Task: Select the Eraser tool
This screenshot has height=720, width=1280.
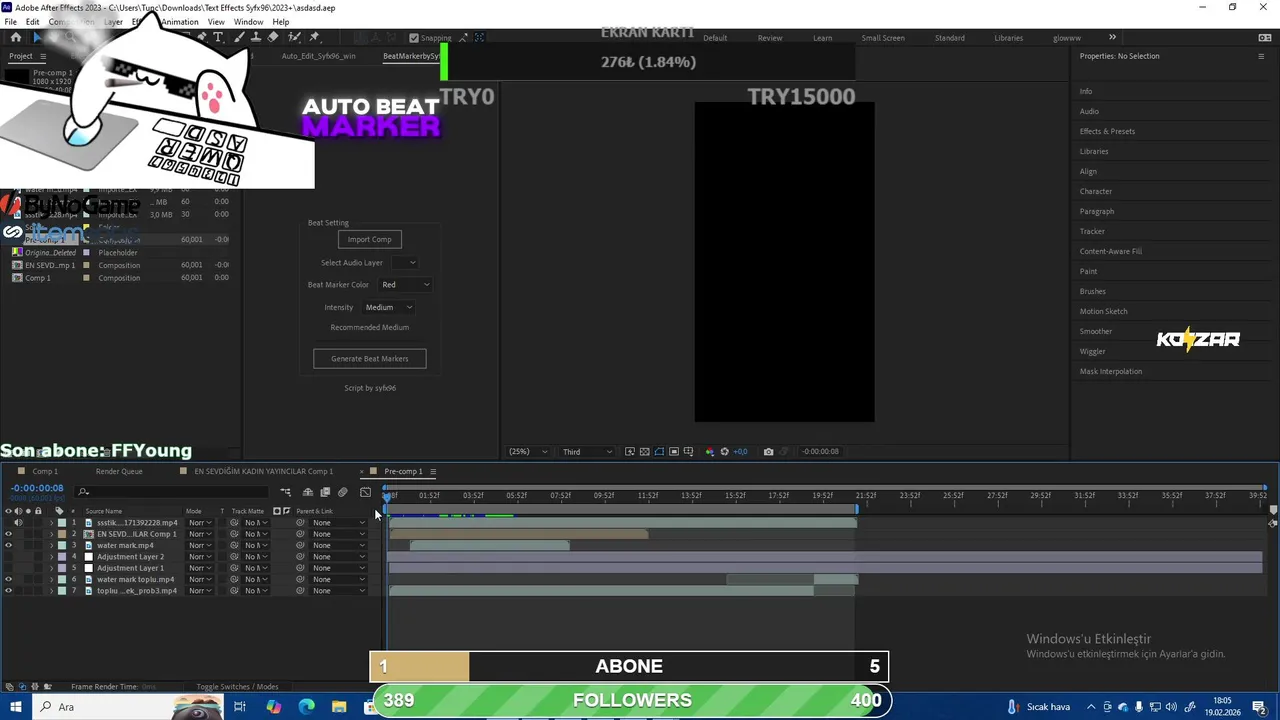Action: coord(273,37)
